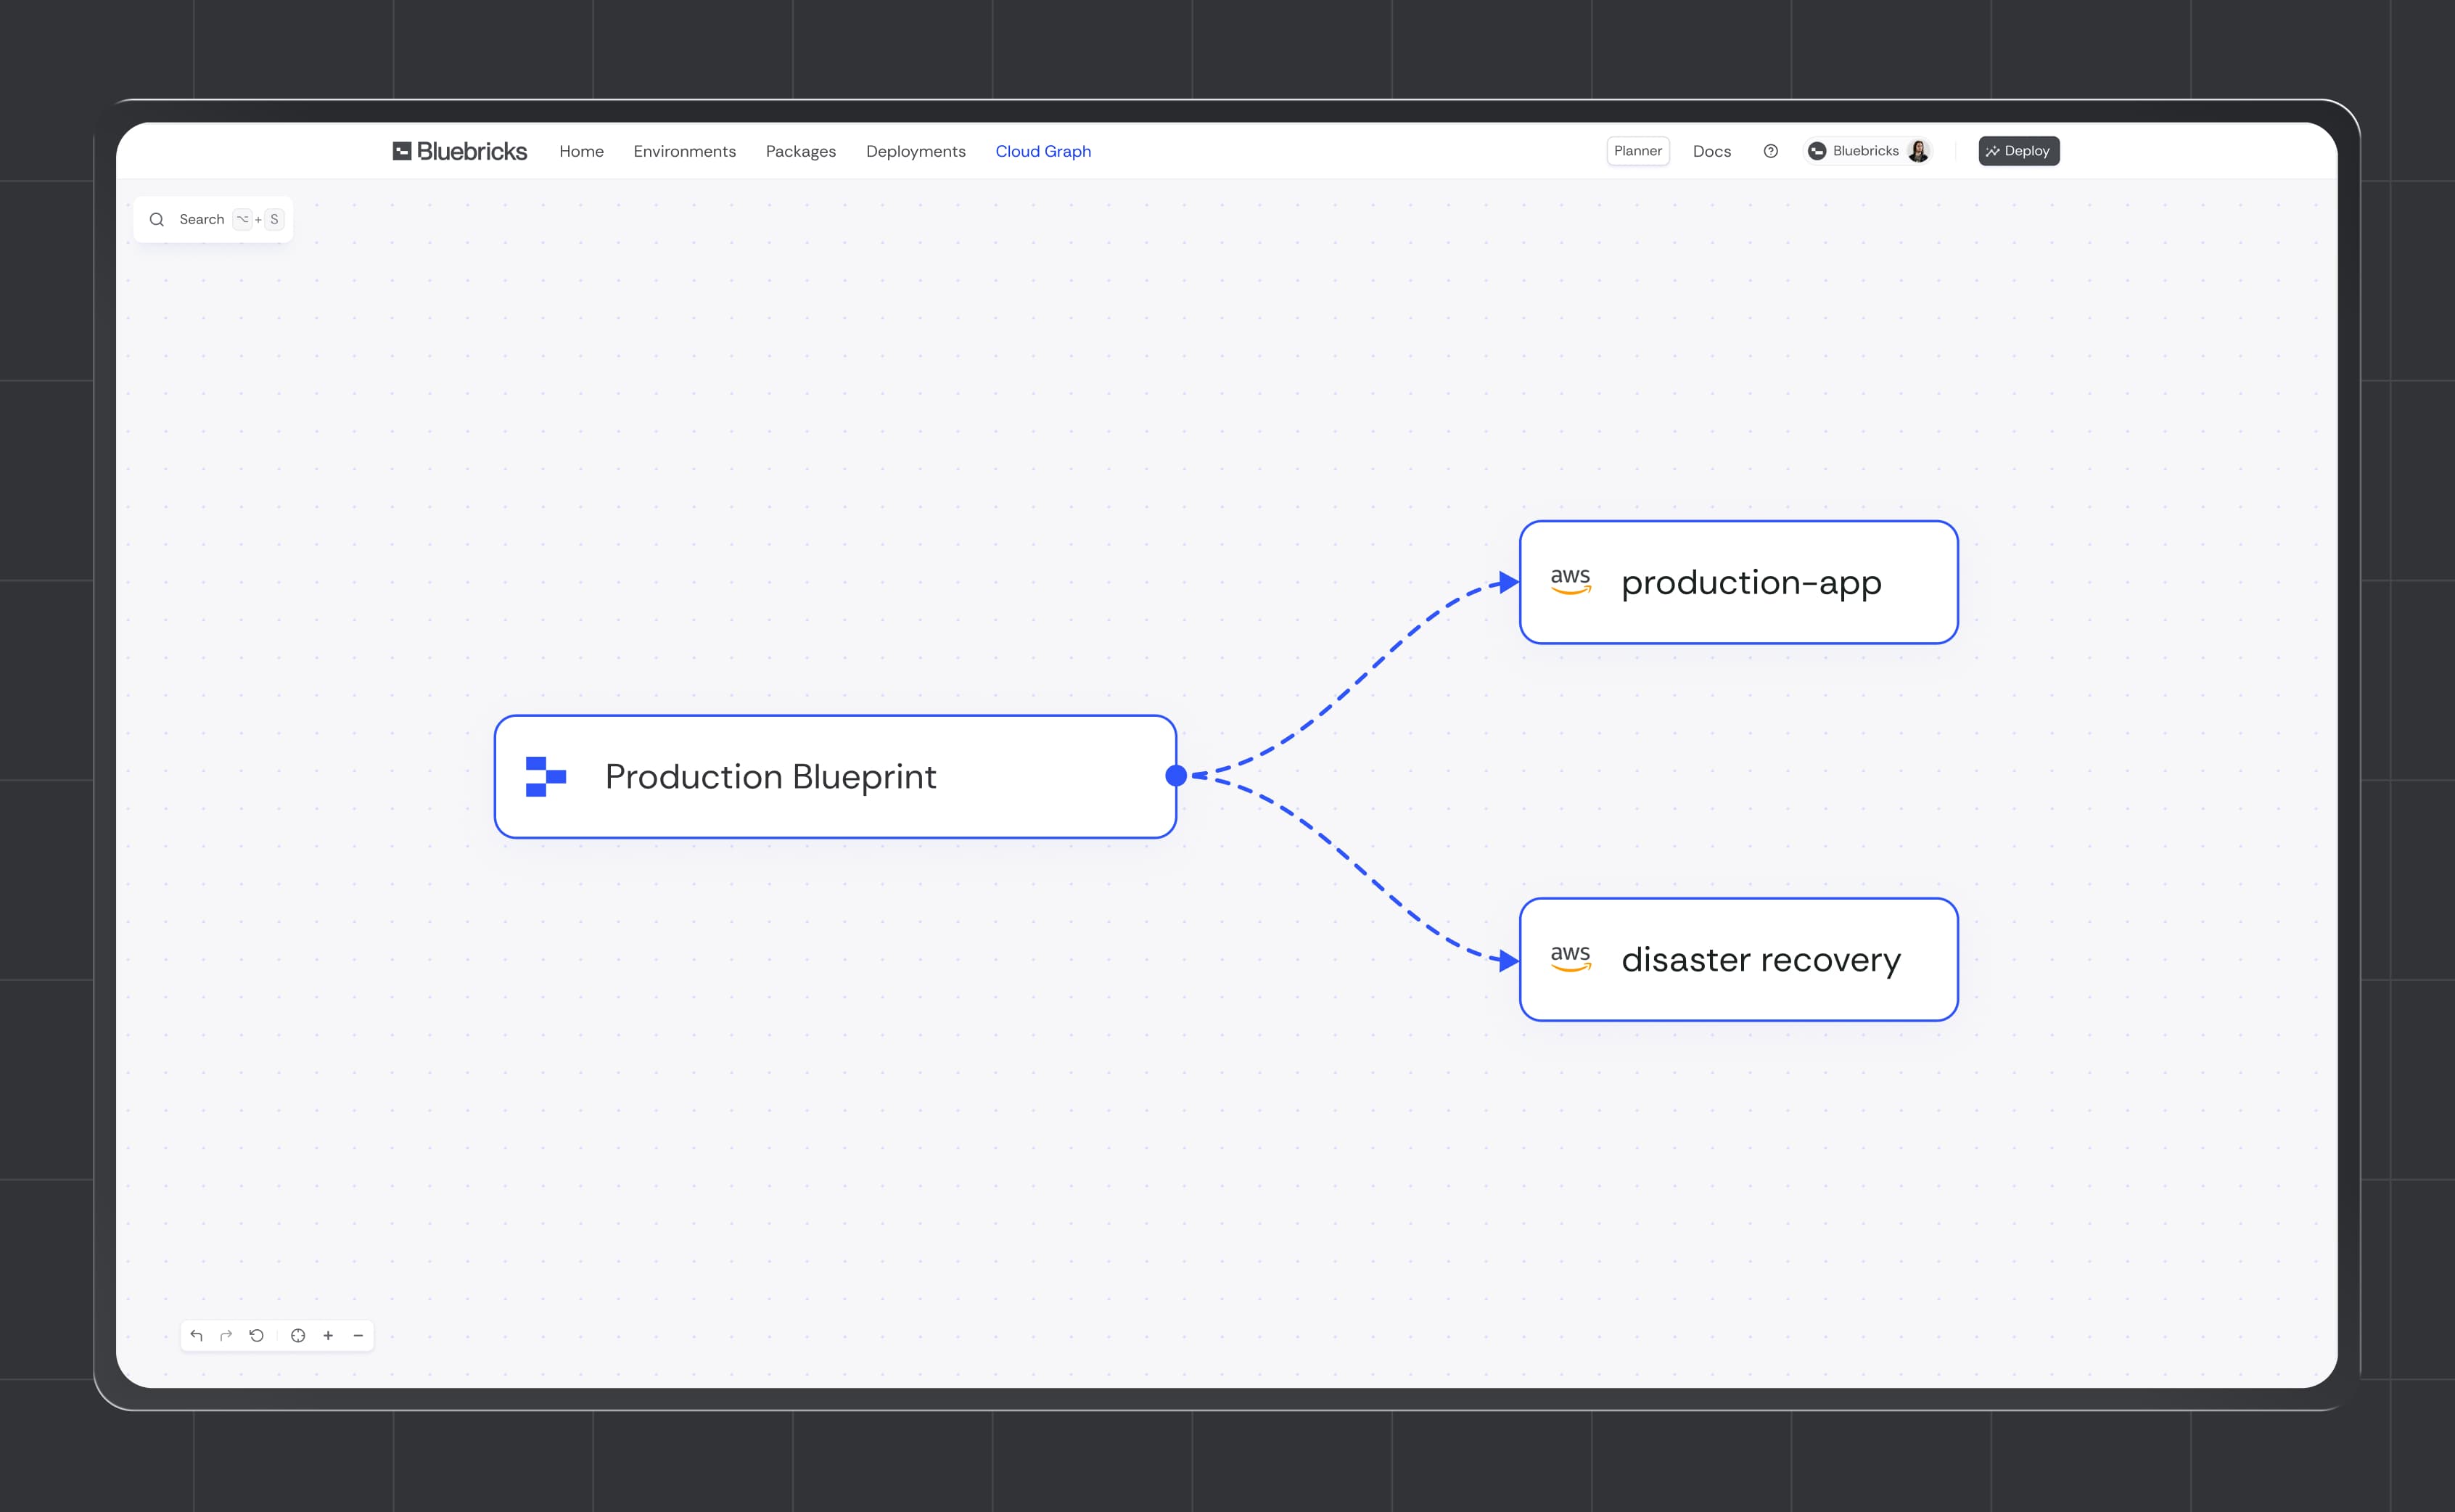Go to the Home tab
This screenshot has width=2455, height=1512.
[581, 151]
